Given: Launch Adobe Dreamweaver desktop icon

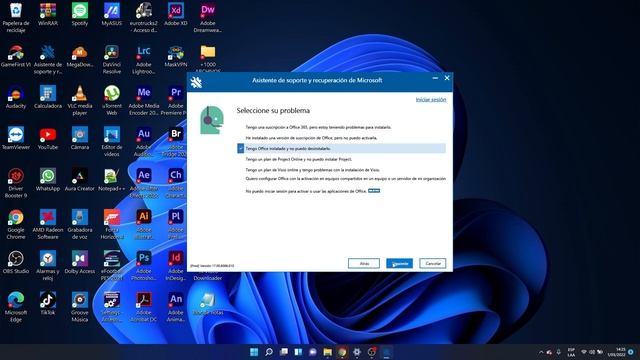Looking at the screenshot, I should coord(208,18).
